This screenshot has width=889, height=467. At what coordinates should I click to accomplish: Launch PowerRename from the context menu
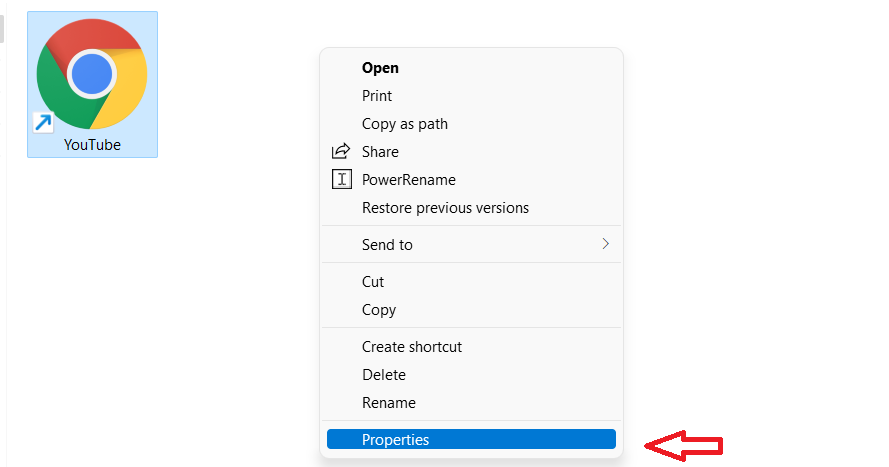pos(409,180)
